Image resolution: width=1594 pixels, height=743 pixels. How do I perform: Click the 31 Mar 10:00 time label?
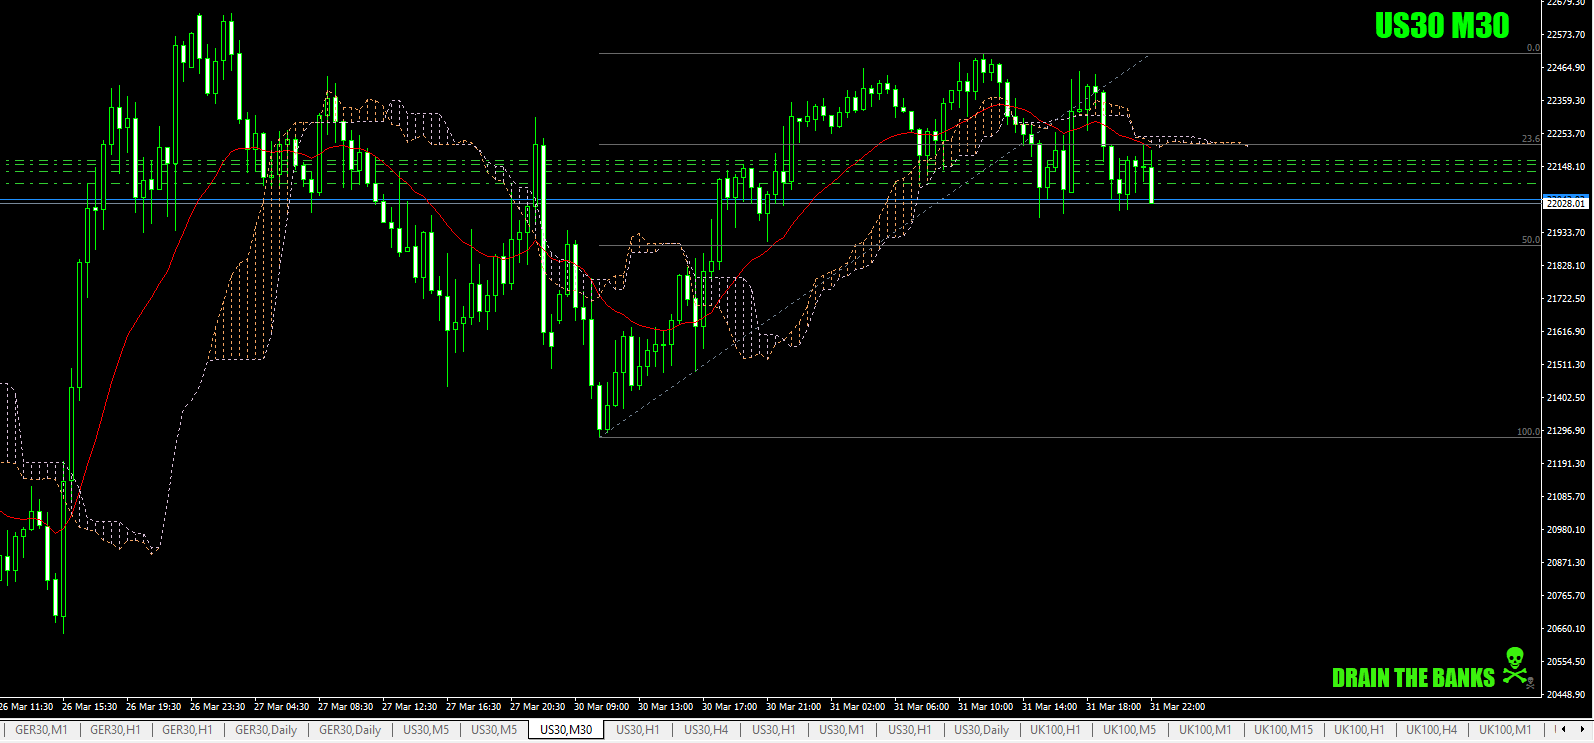point(986,707)
